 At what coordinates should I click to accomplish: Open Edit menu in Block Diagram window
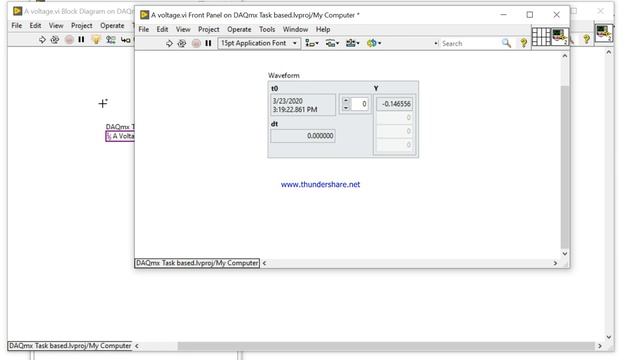tap(35, 25)
